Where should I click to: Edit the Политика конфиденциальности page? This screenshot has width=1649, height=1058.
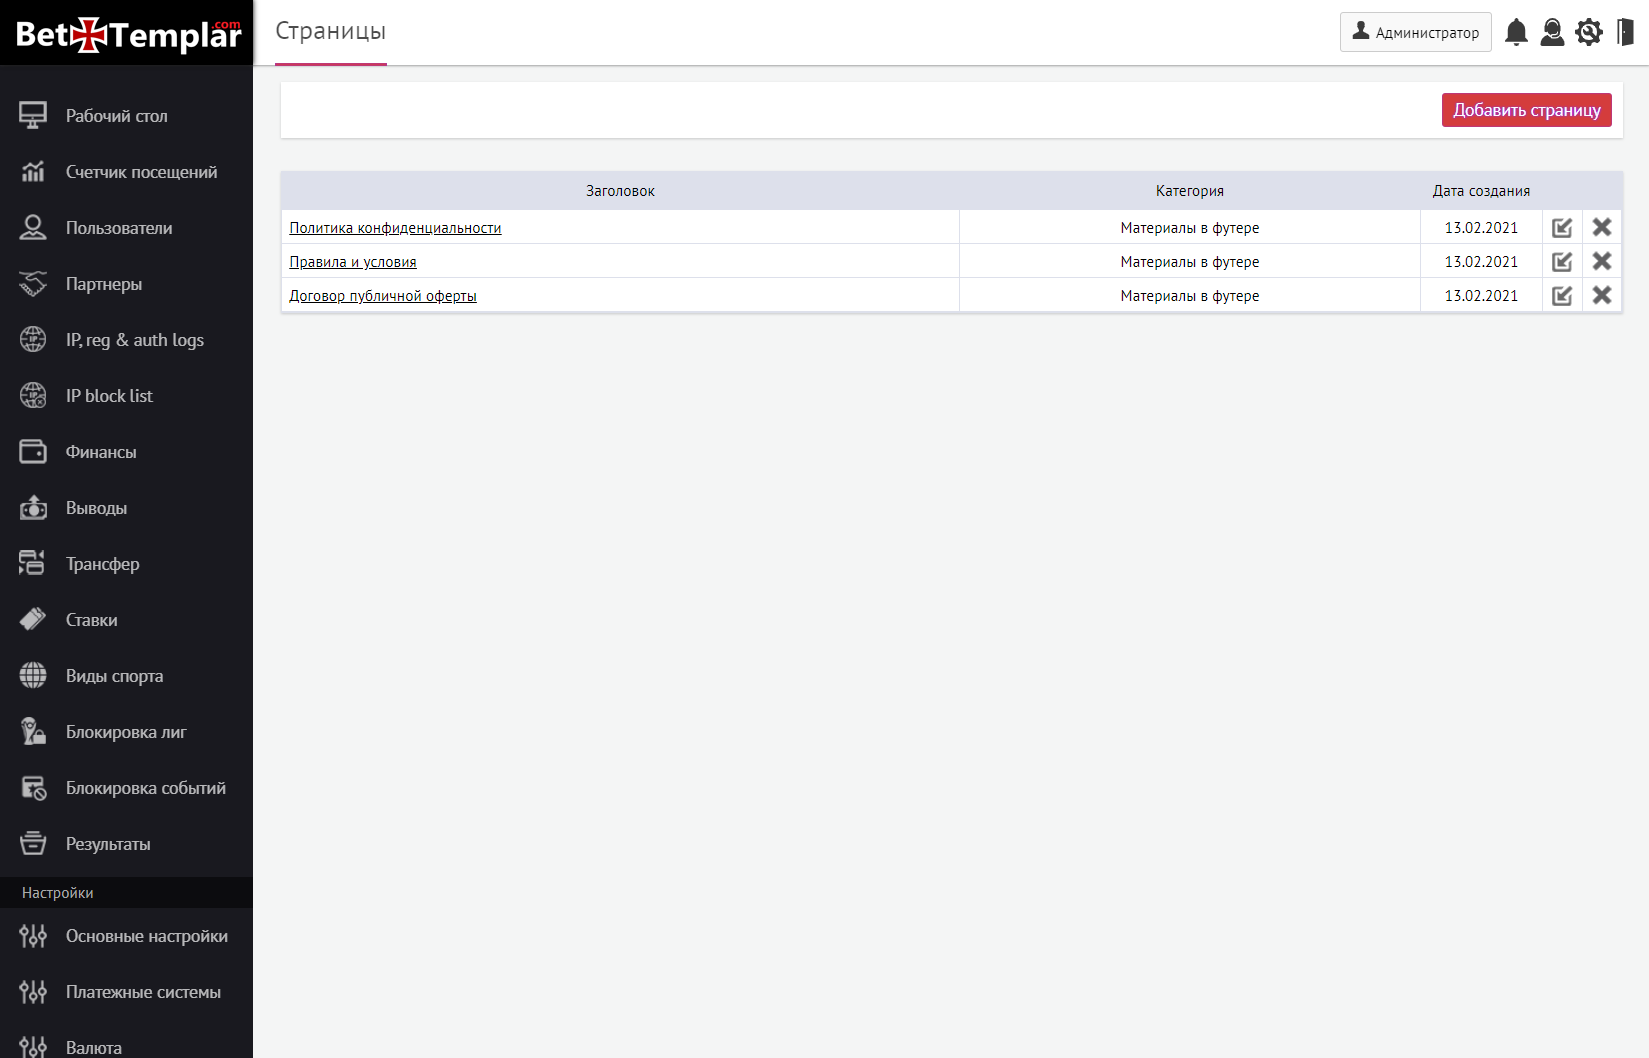click(1561, 228)
